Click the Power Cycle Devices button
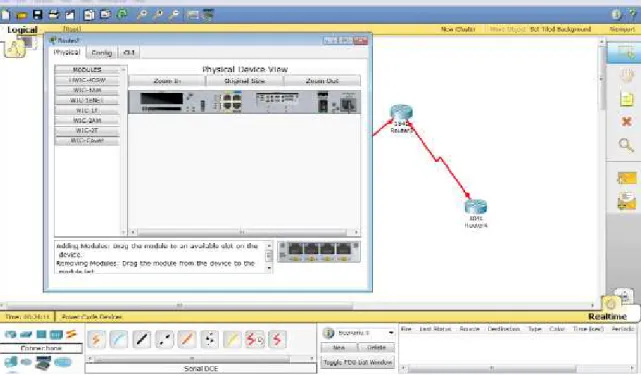The height and width of the screenshot is (375, 641). point(92,317)
